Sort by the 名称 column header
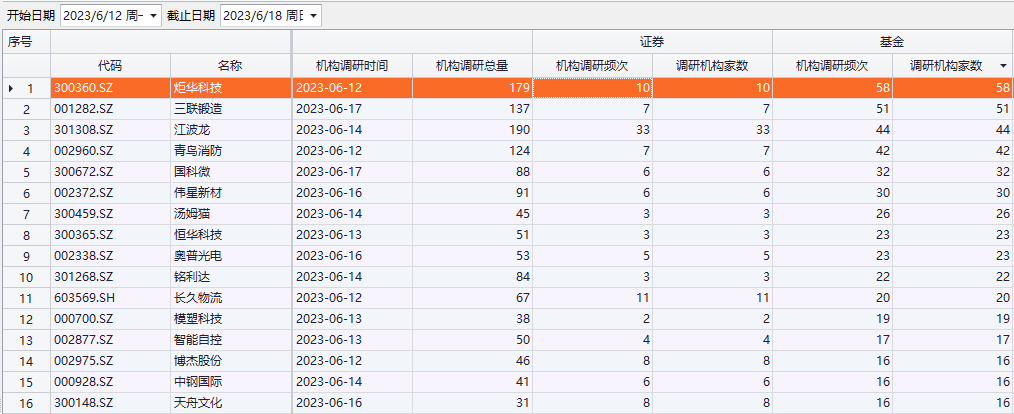The image size is (1014, 414). coord(230,66)
